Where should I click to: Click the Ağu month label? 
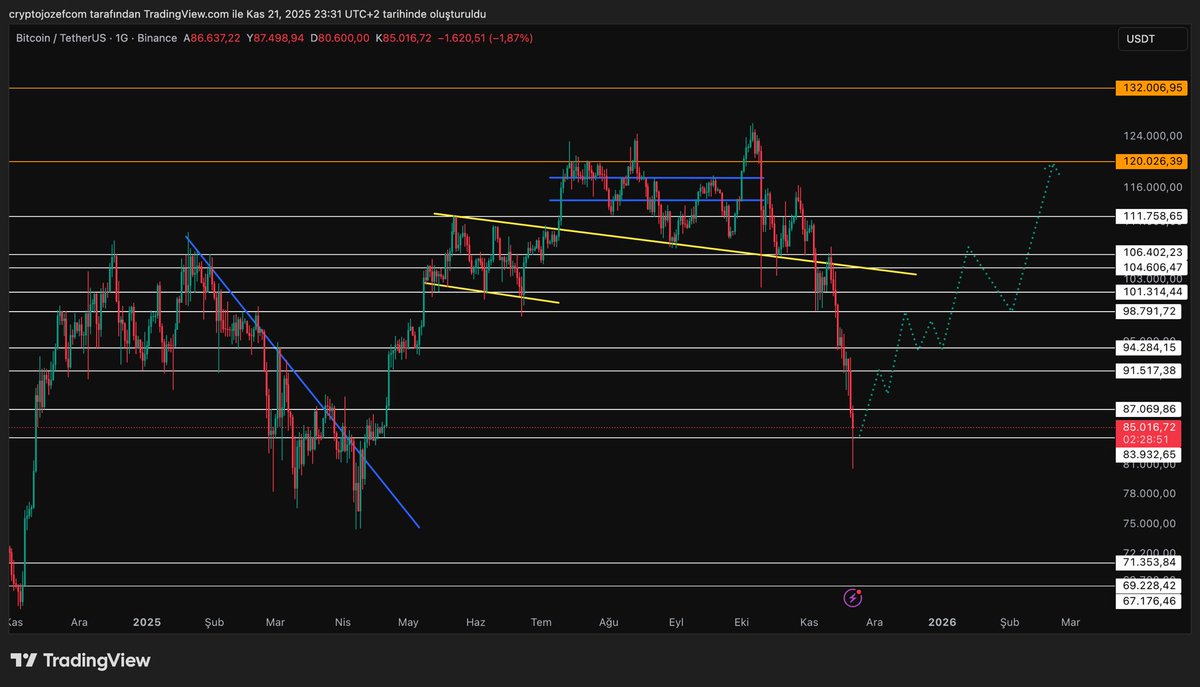[x=609, y=622]
